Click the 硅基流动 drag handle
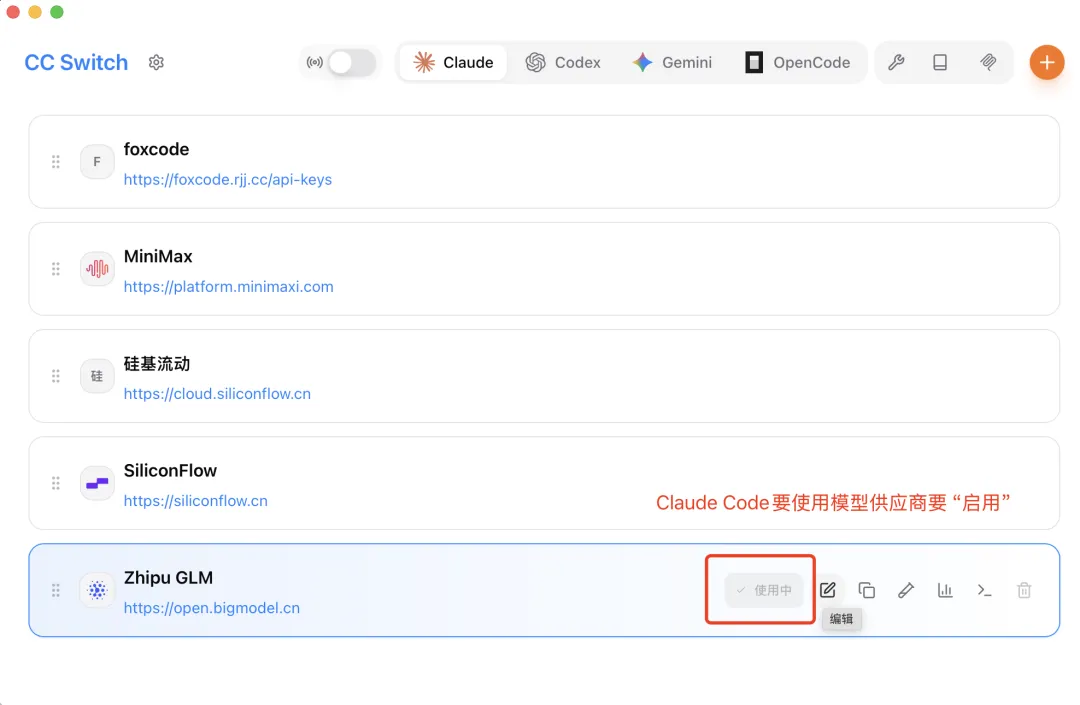 (56, 376)
